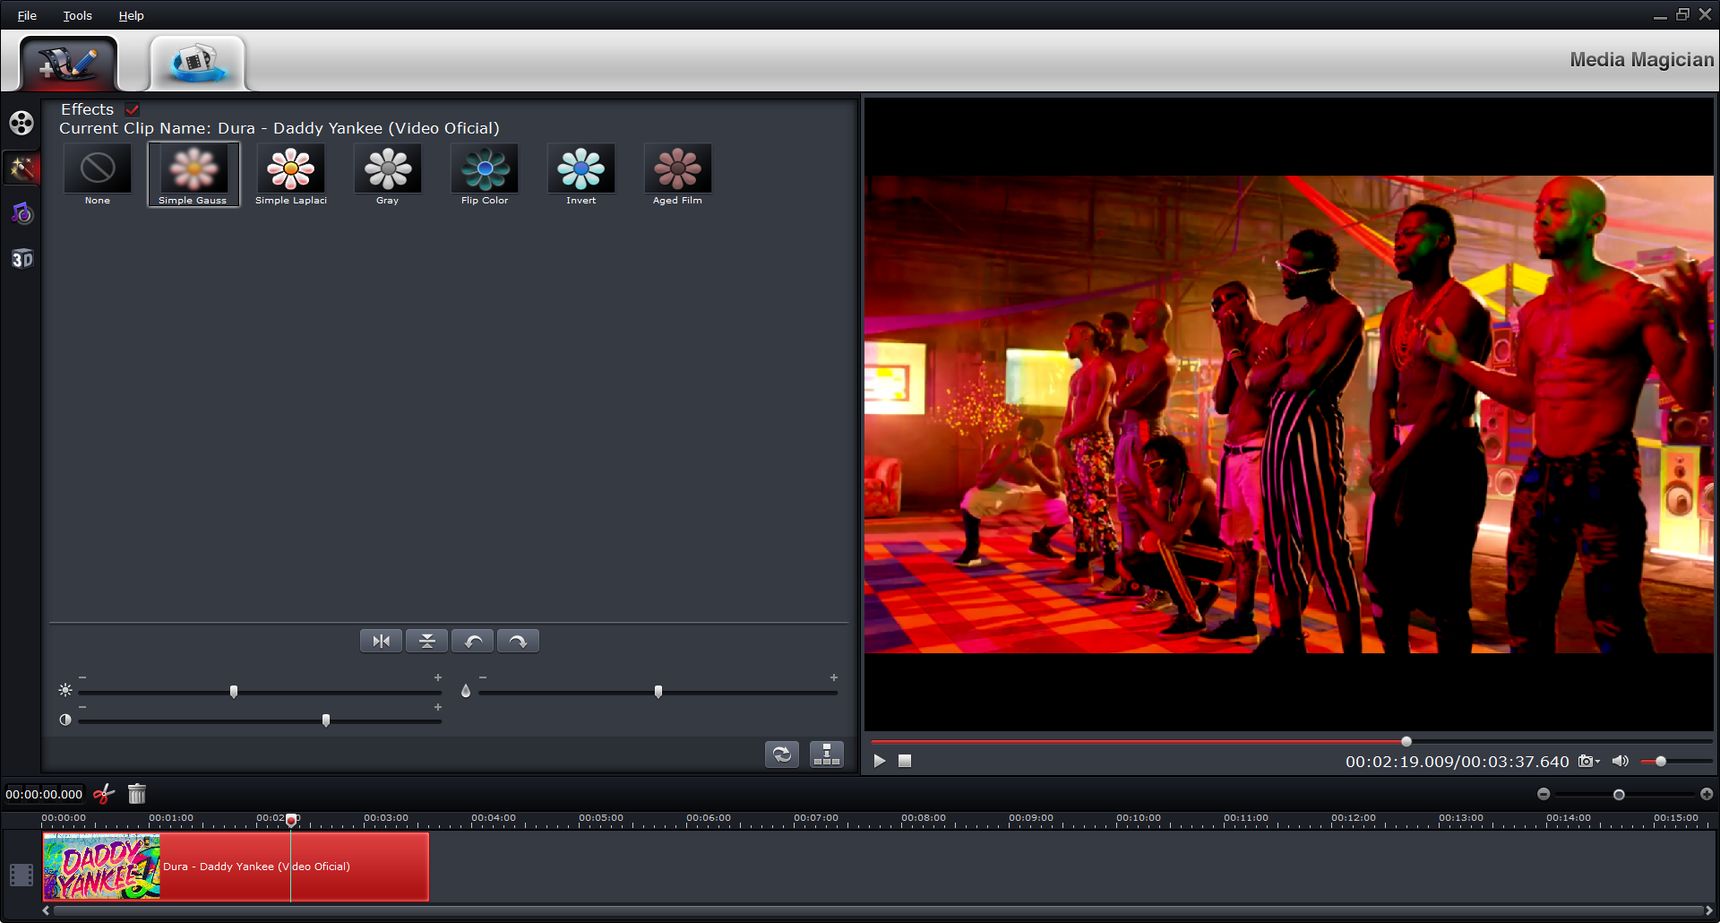Apply the Gray effect
The image size is (1720, 923).
coord(387,174)
